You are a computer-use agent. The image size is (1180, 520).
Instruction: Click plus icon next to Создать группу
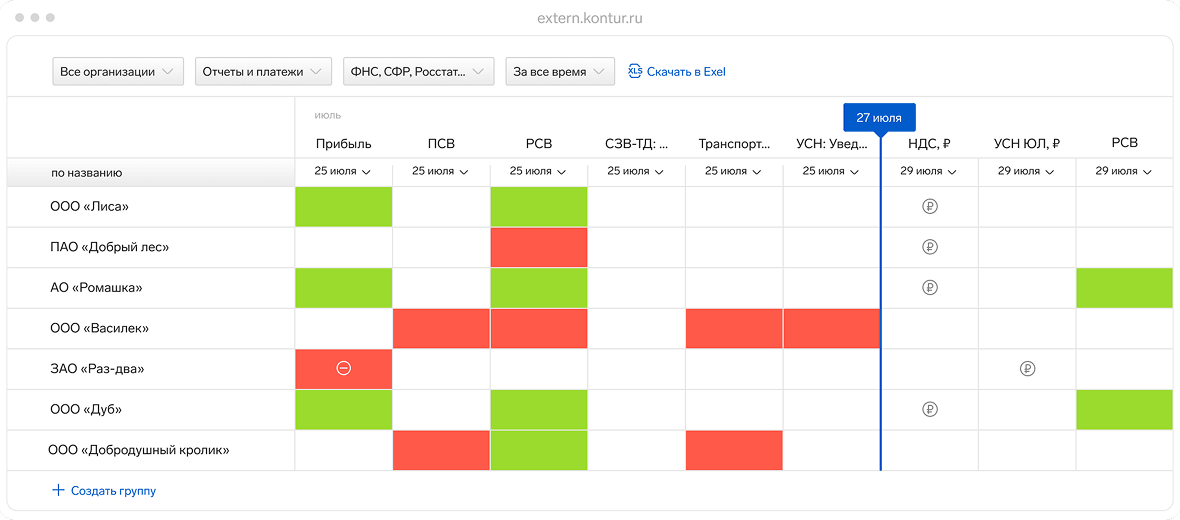click(x=58, y=491)
